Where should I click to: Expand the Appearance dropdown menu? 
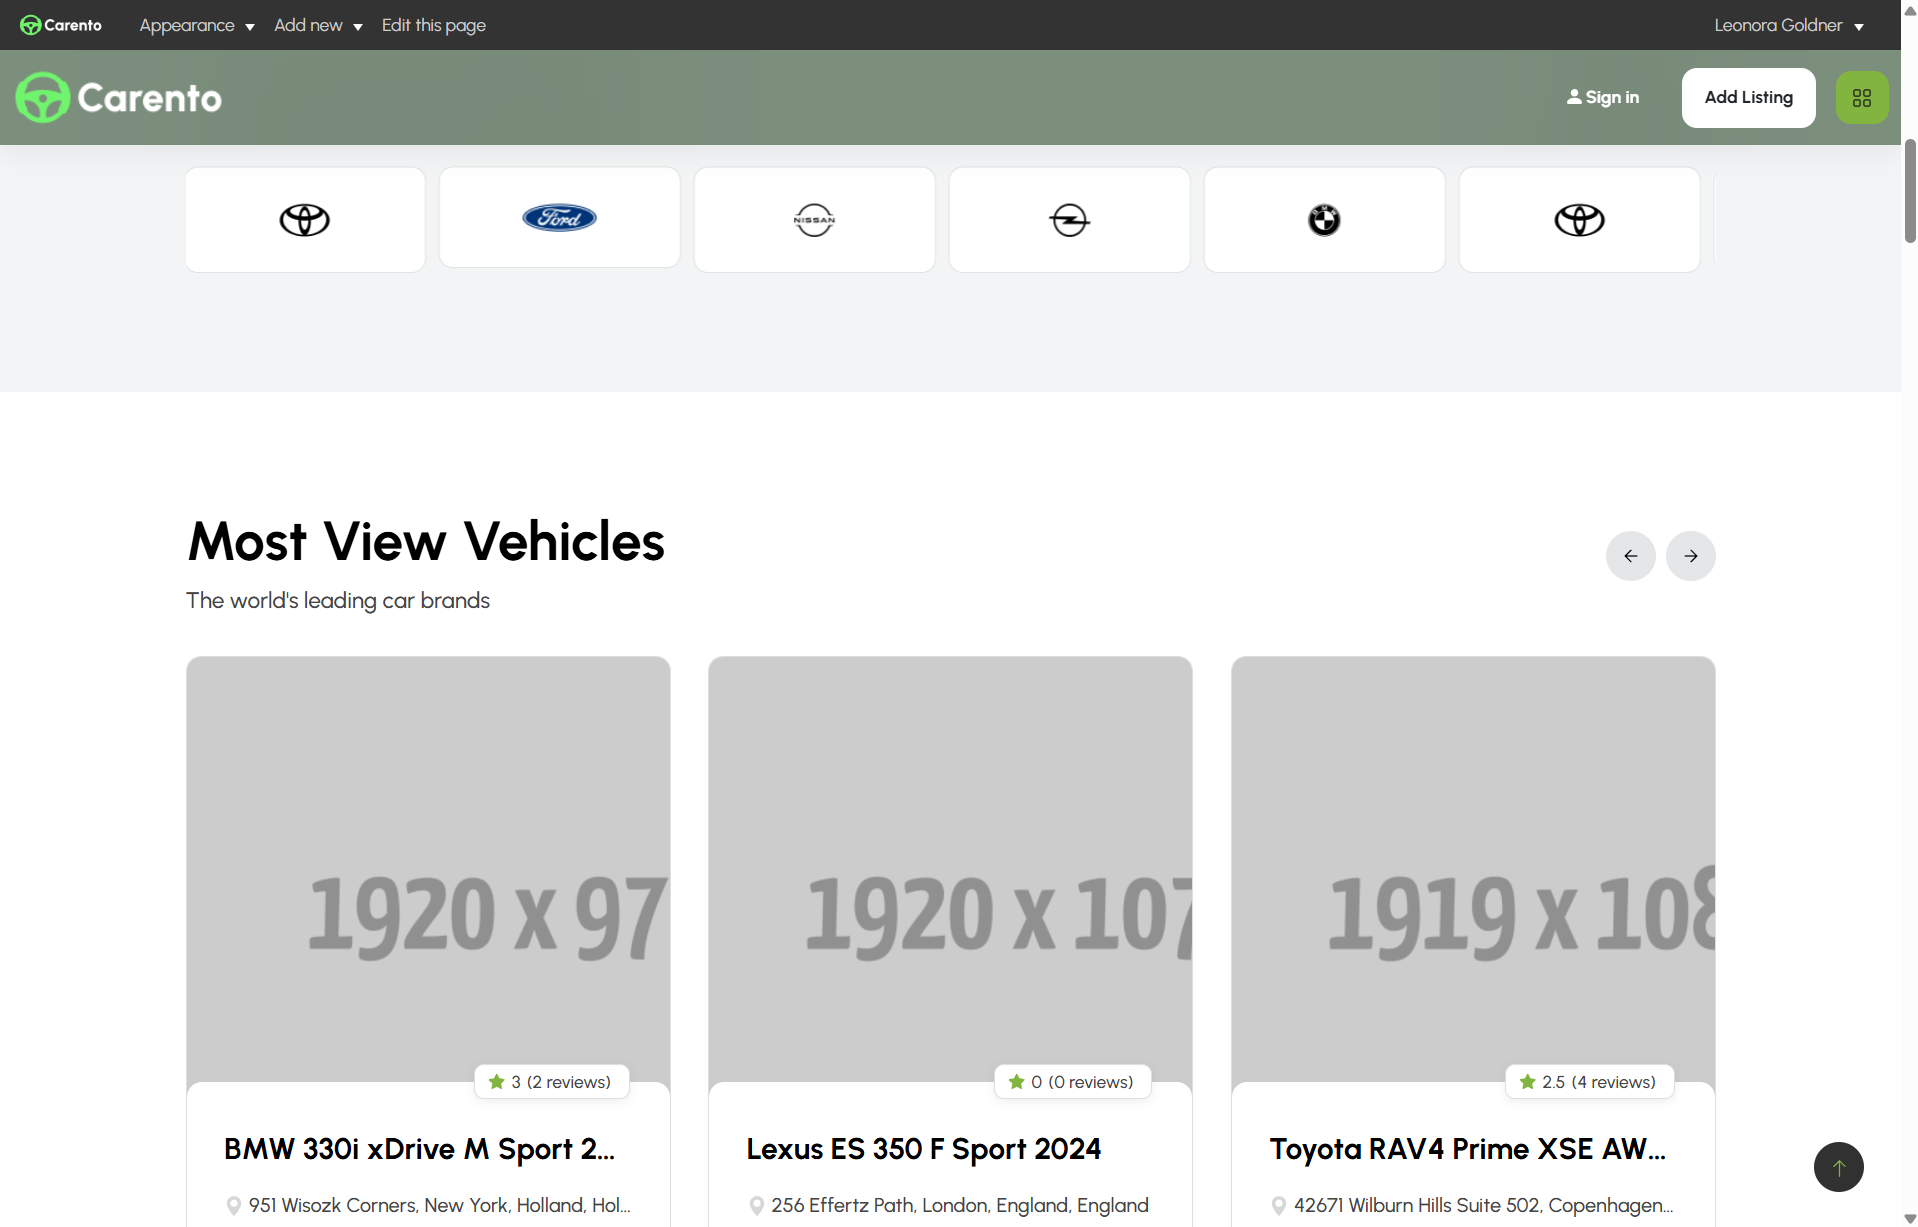pos(196,25)
